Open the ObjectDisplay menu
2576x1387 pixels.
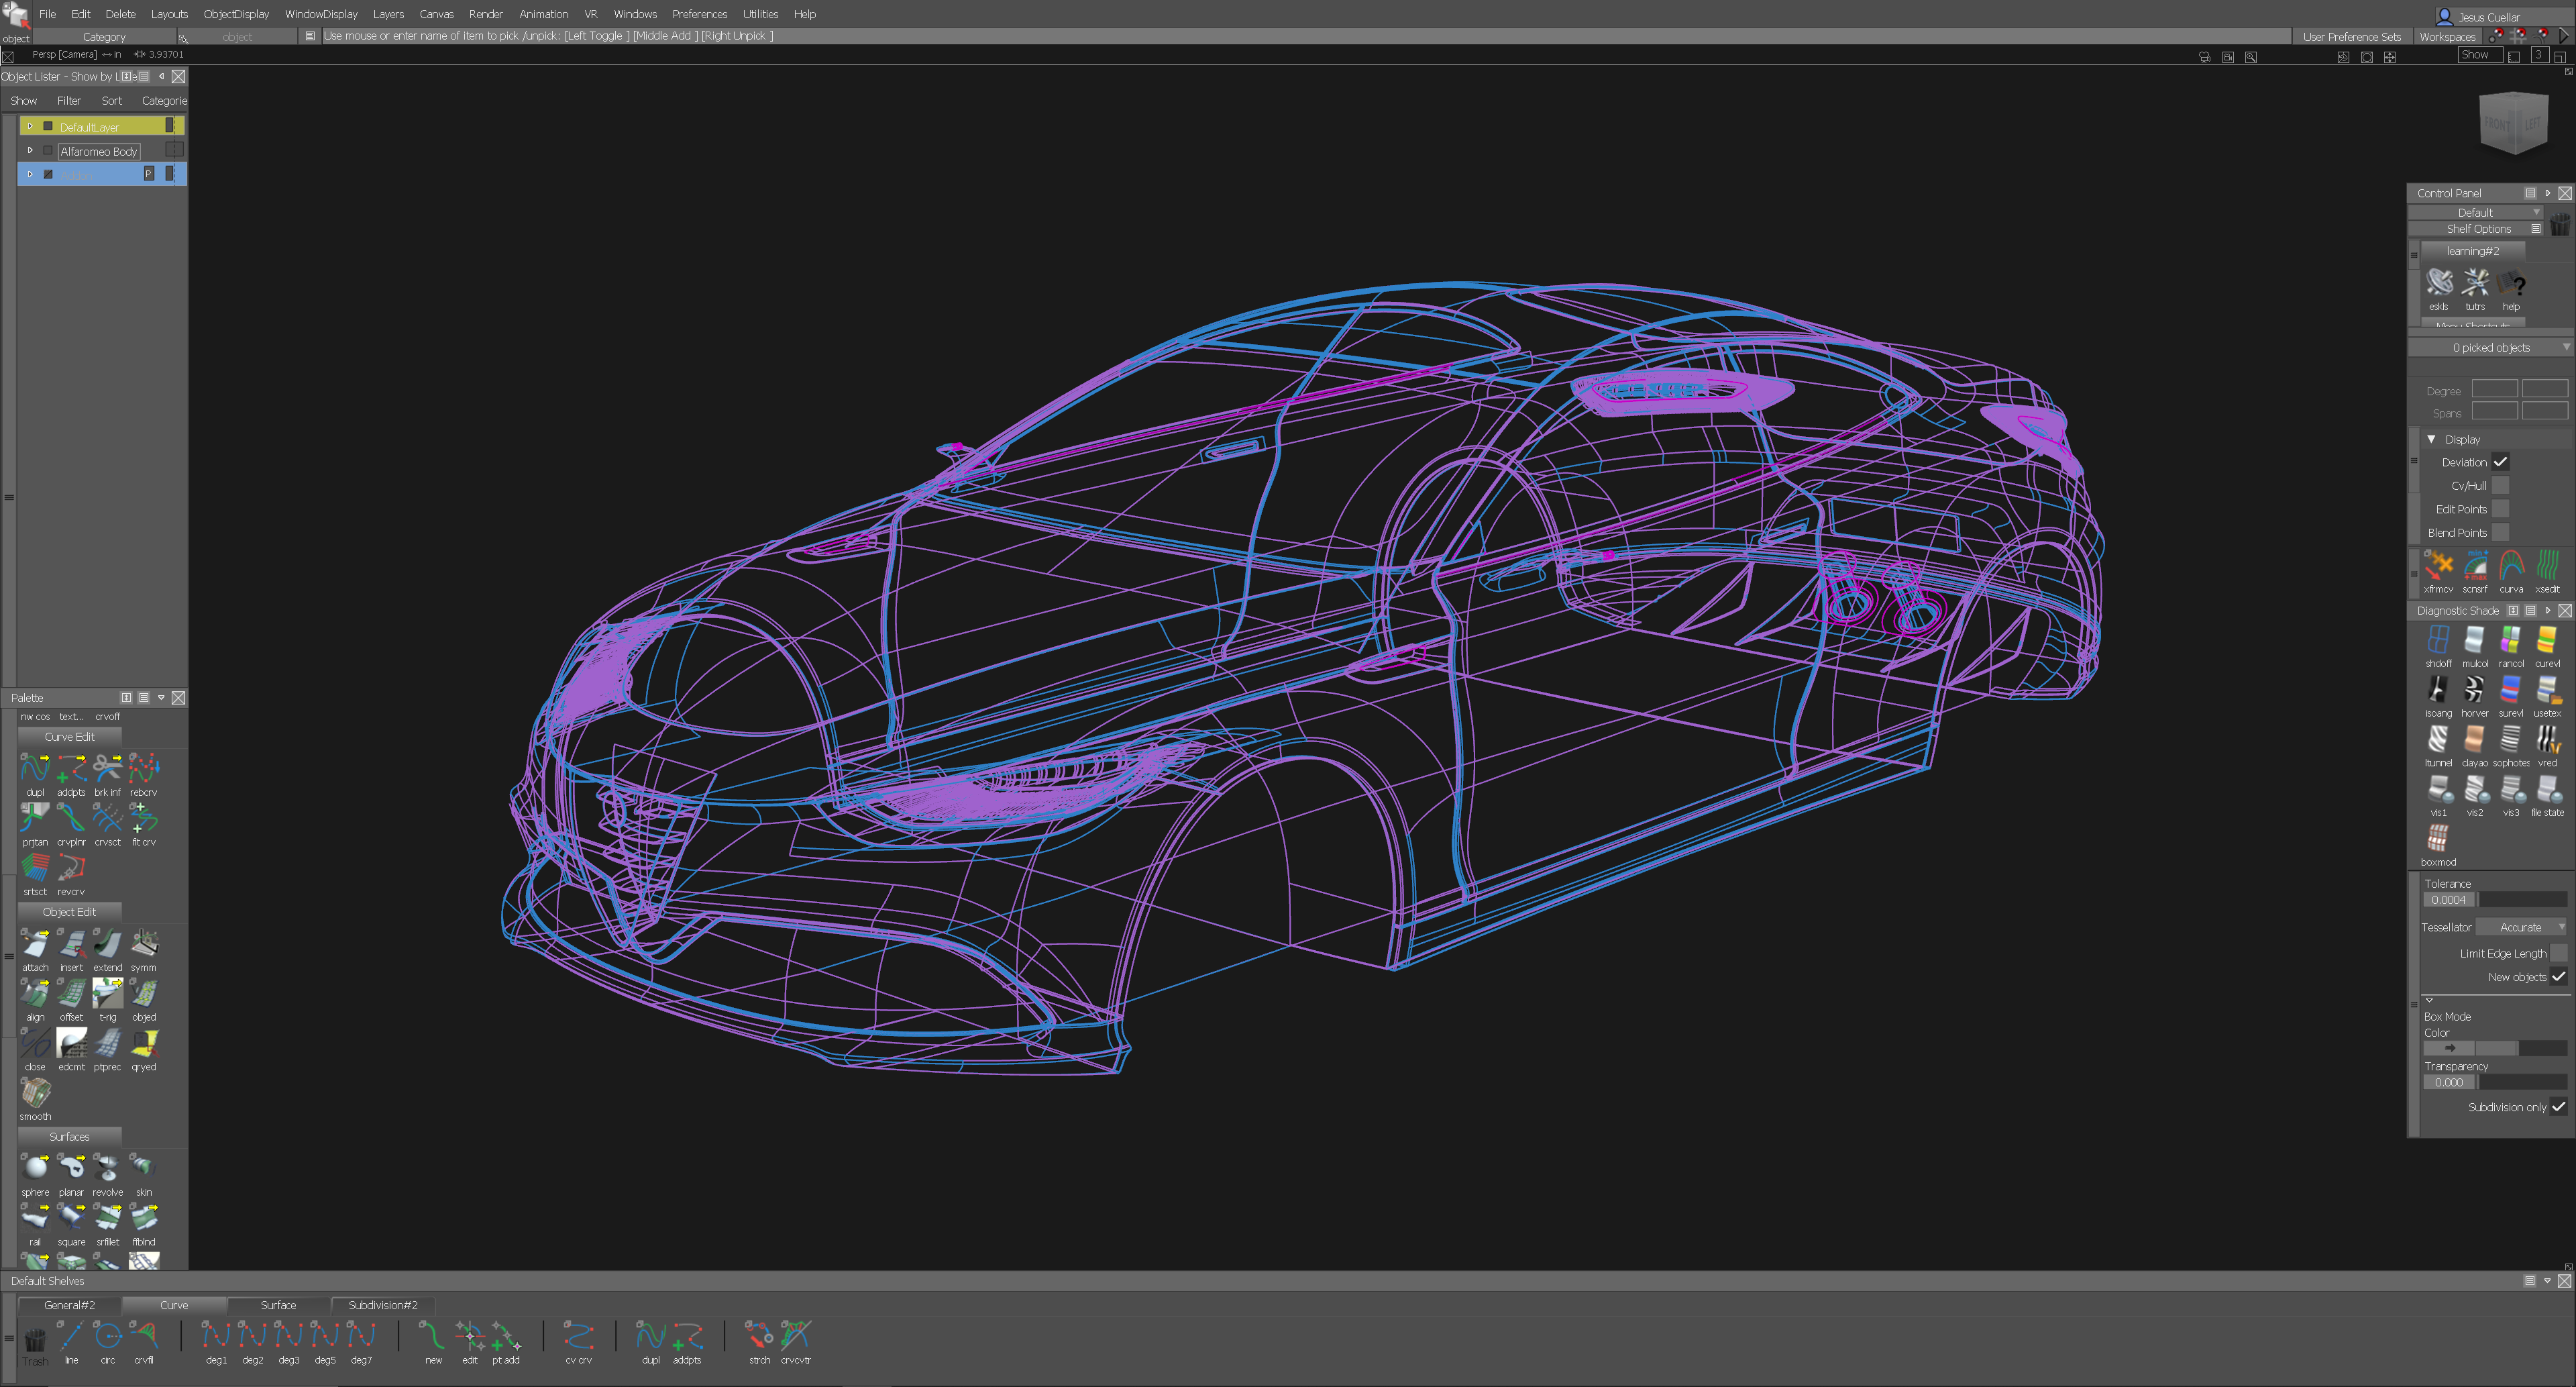(236, 14)
